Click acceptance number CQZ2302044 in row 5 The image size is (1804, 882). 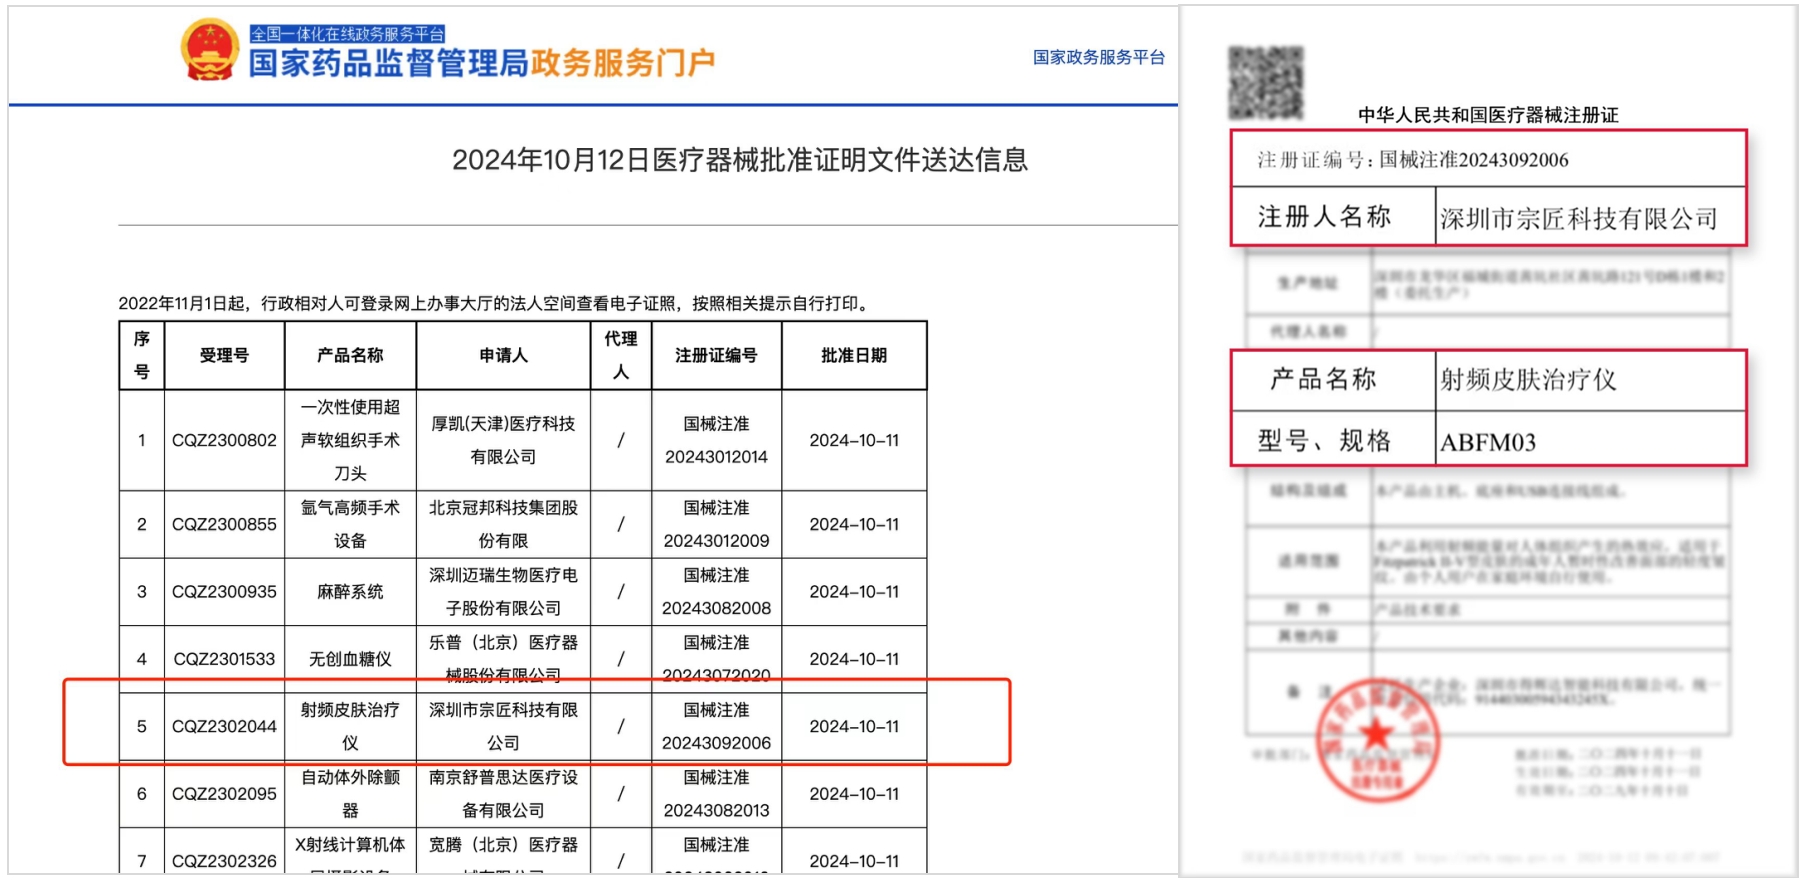tap(224, 727)
